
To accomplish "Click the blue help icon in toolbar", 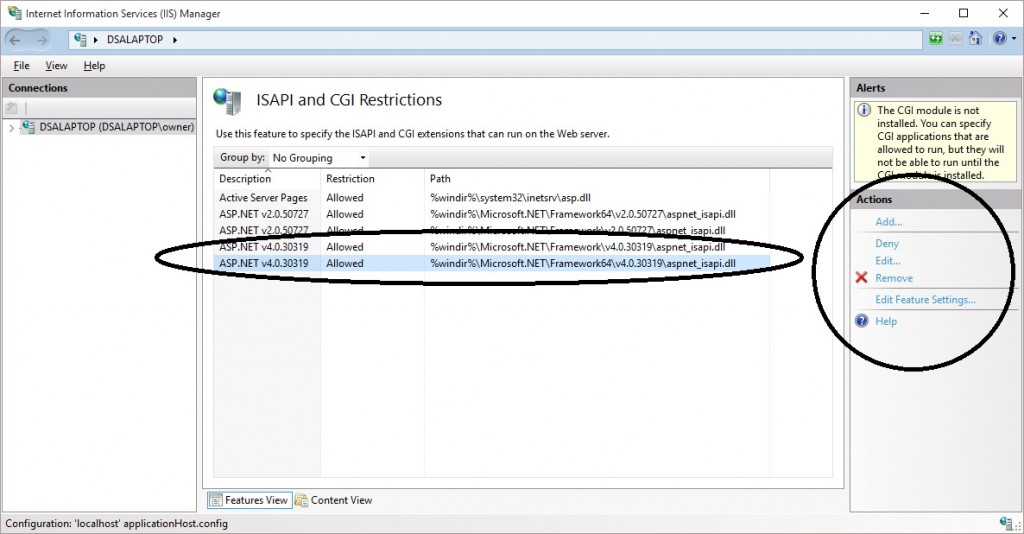I will pyautogui.click(x=999, y=39).
